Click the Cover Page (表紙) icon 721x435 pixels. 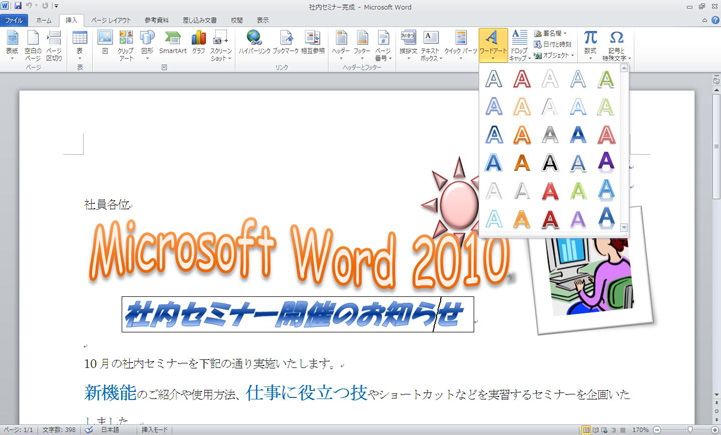pyautogui.click(x=12, y=45)
